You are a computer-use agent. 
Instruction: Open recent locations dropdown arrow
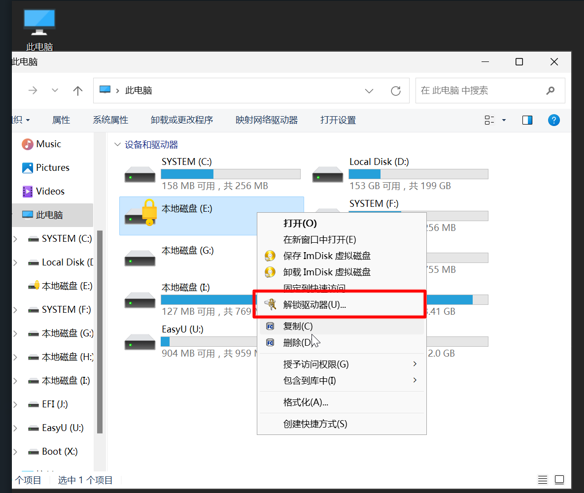(55, 90)
